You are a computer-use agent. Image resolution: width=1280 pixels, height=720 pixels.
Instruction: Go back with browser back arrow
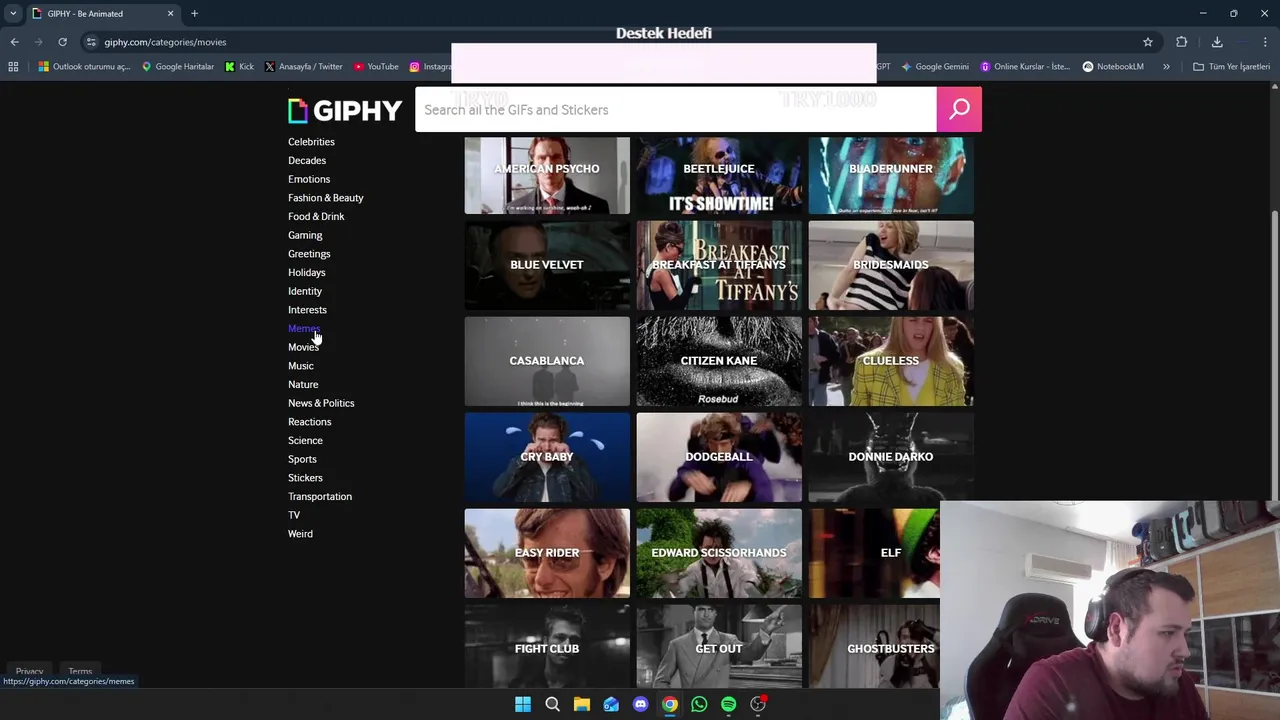[x=14, y=42]
